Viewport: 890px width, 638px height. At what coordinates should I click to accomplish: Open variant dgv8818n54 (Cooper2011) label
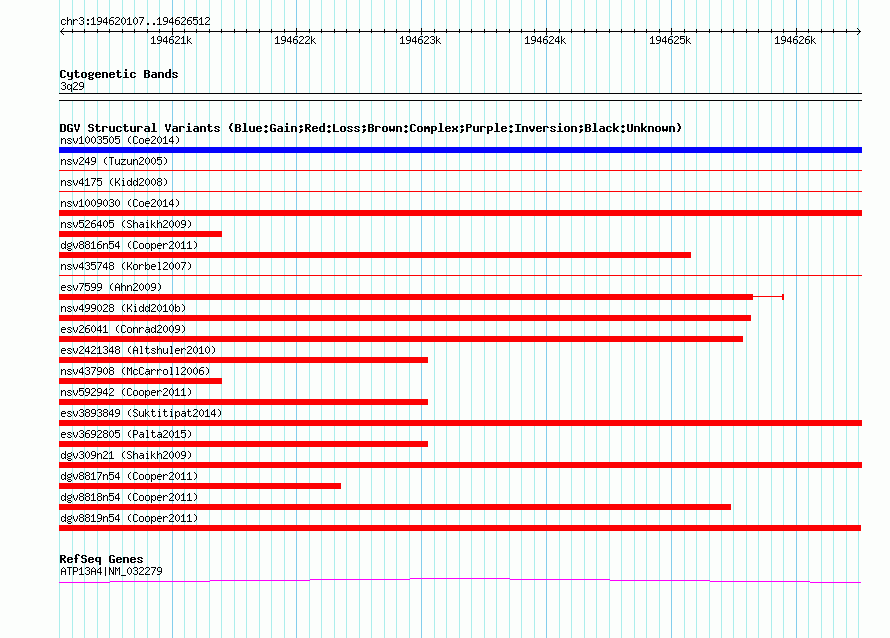coord(129,497)
